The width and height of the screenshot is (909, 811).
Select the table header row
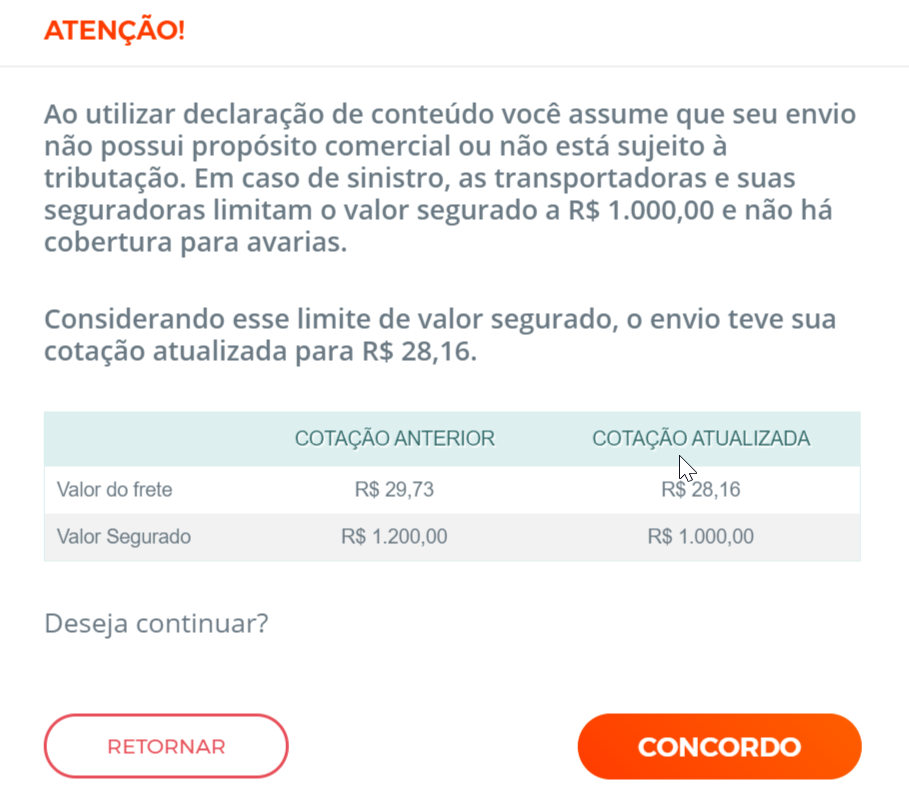452,438
